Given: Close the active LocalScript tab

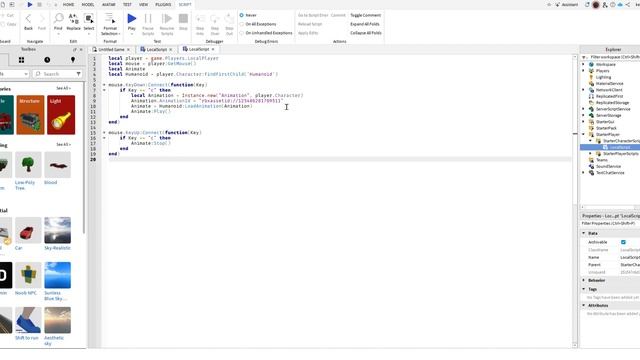Looking at the screenshot, I should (x=213, y=49).
